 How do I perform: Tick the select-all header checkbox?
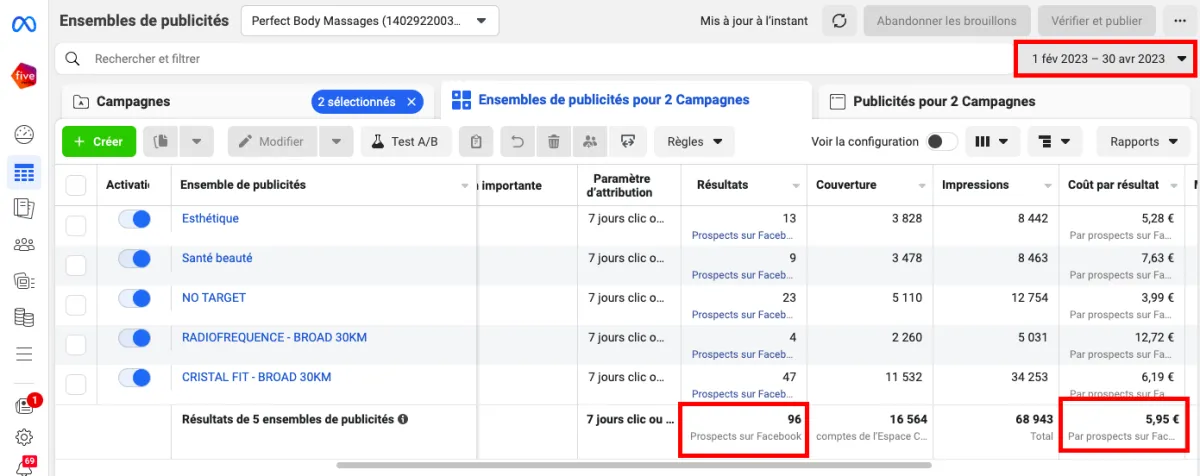(76, 185)
